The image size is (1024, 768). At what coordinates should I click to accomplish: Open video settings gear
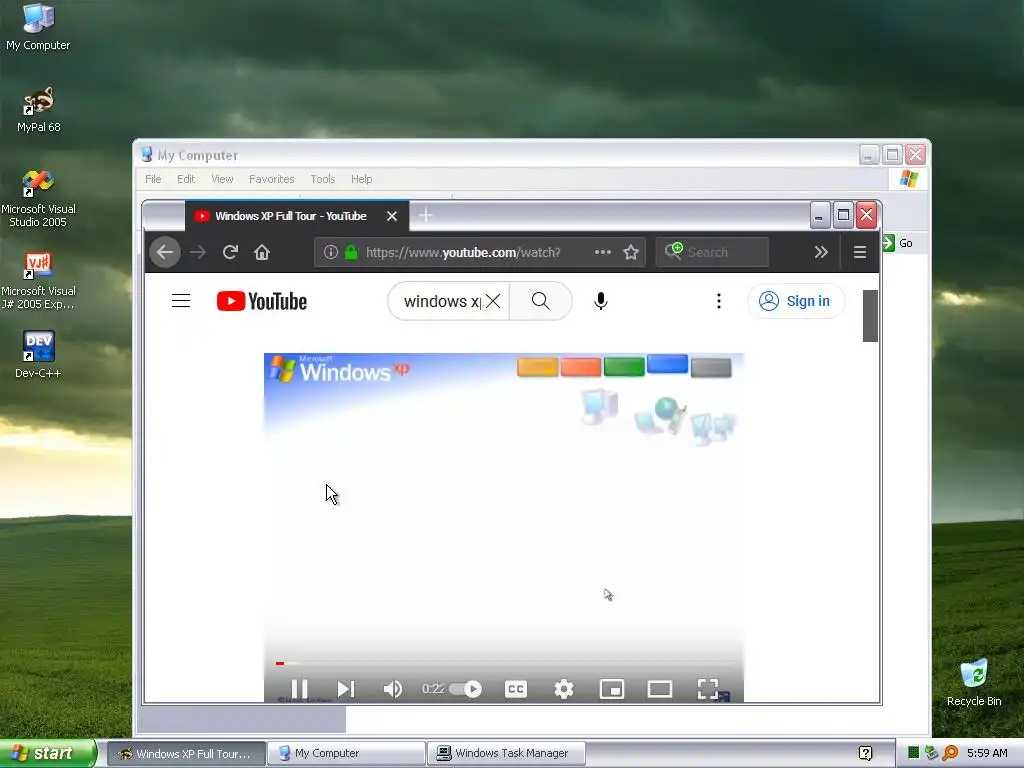point(564,689)
